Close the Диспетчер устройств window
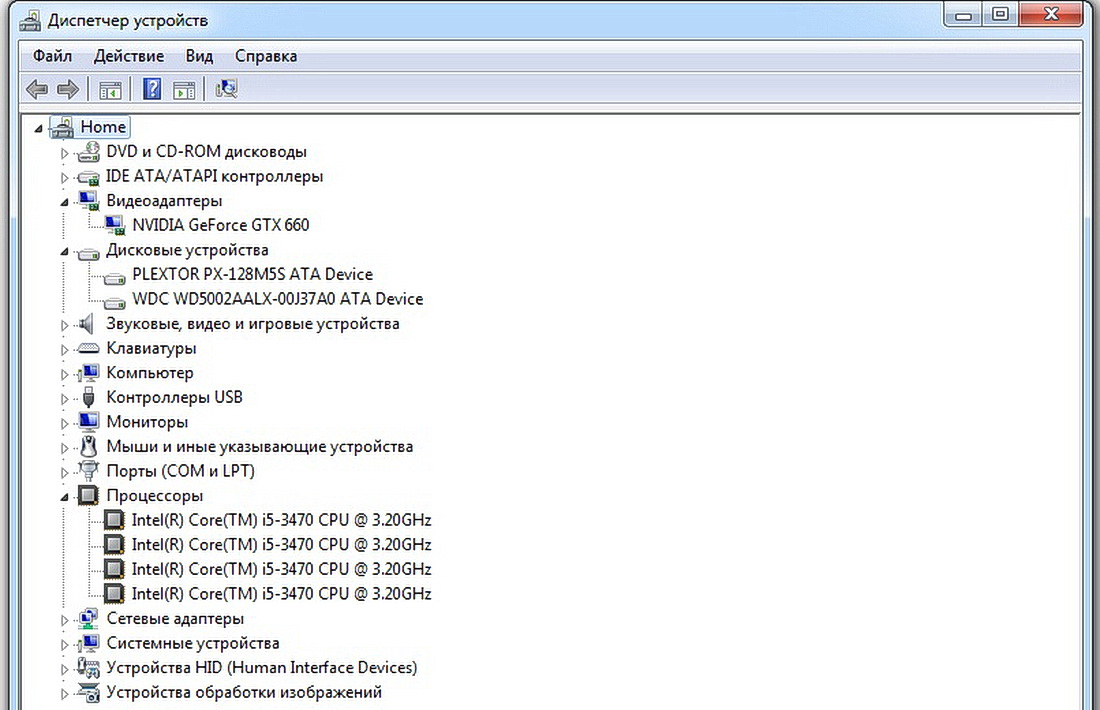This screenshot has height=710, width=1100. 1050,15
